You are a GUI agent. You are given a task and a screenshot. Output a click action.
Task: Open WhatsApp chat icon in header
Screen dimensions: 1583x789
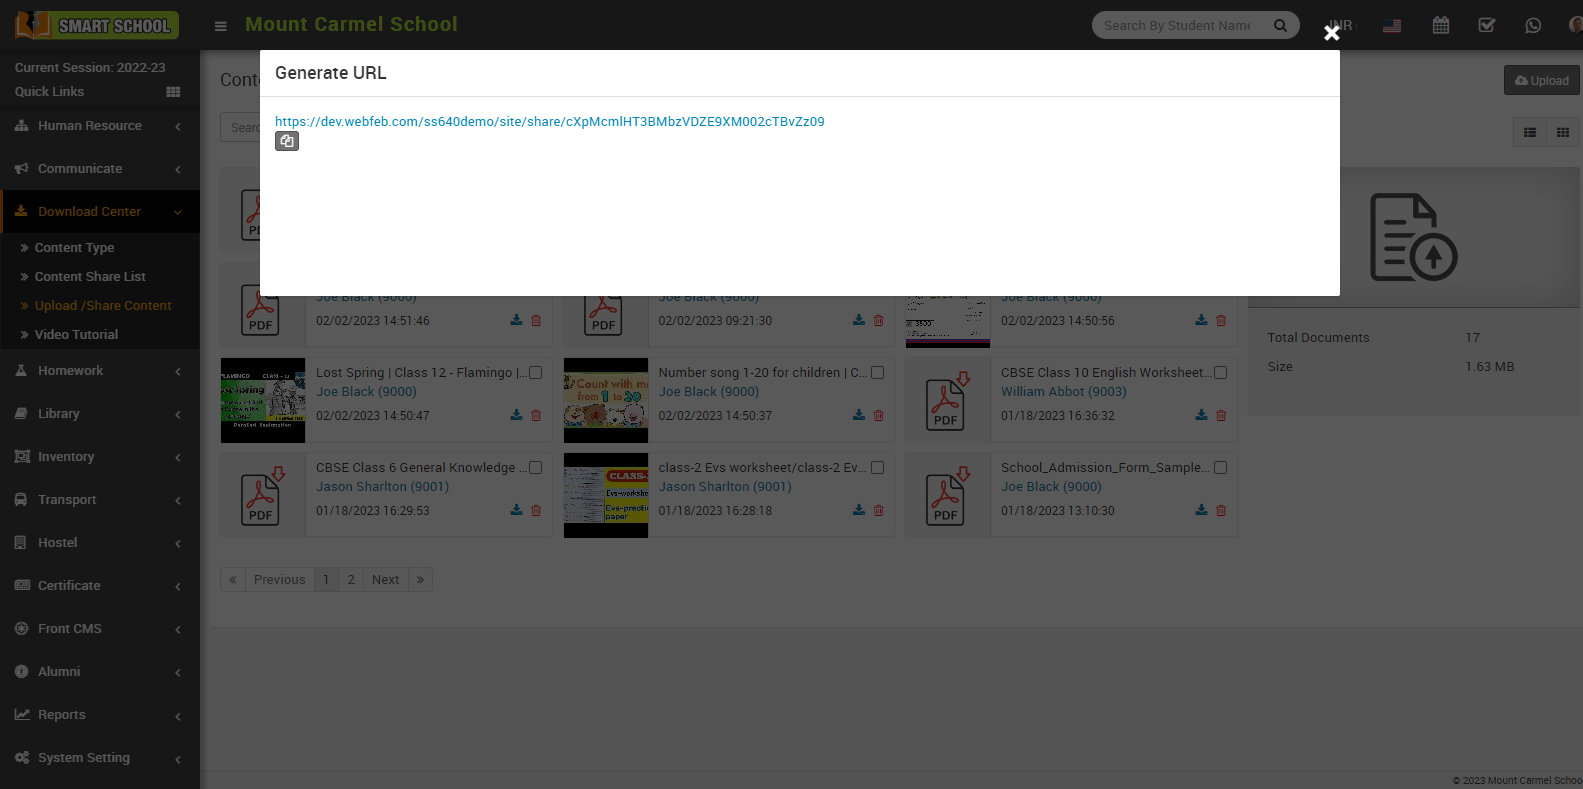[1533, 25]
